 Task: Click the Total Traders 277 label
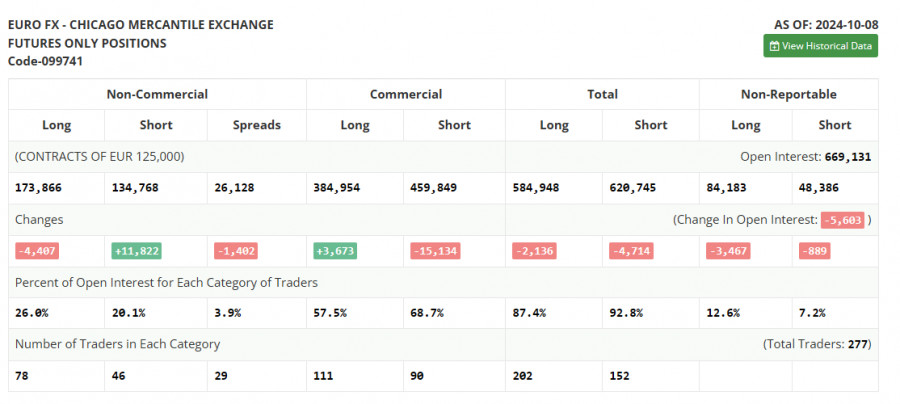(817, 344)
